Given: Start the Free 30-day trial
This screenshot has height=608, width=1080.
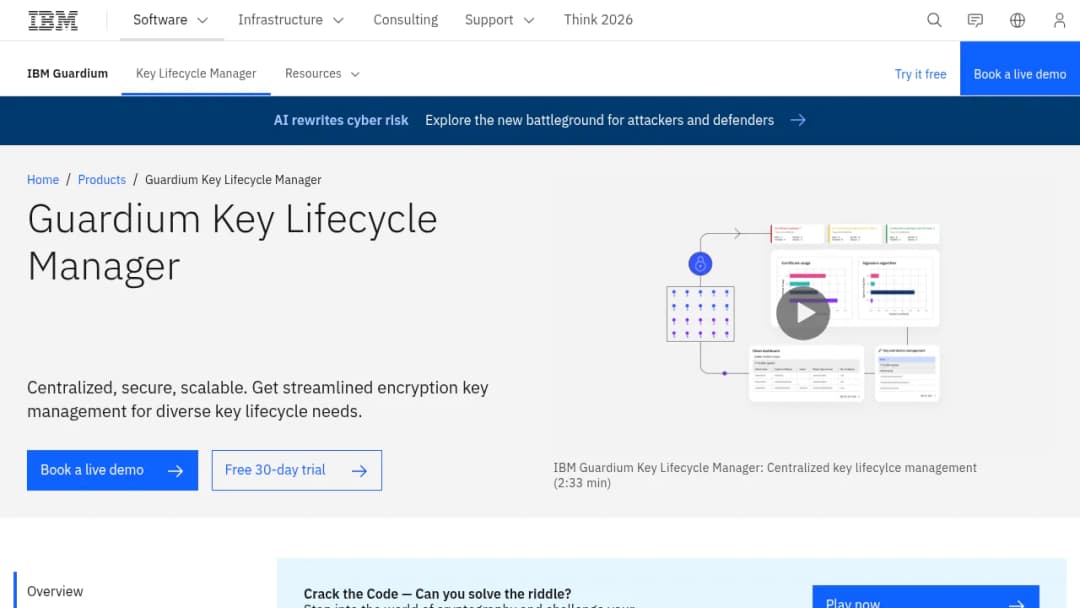Looking at the screenshot, I should coord(297,470).
